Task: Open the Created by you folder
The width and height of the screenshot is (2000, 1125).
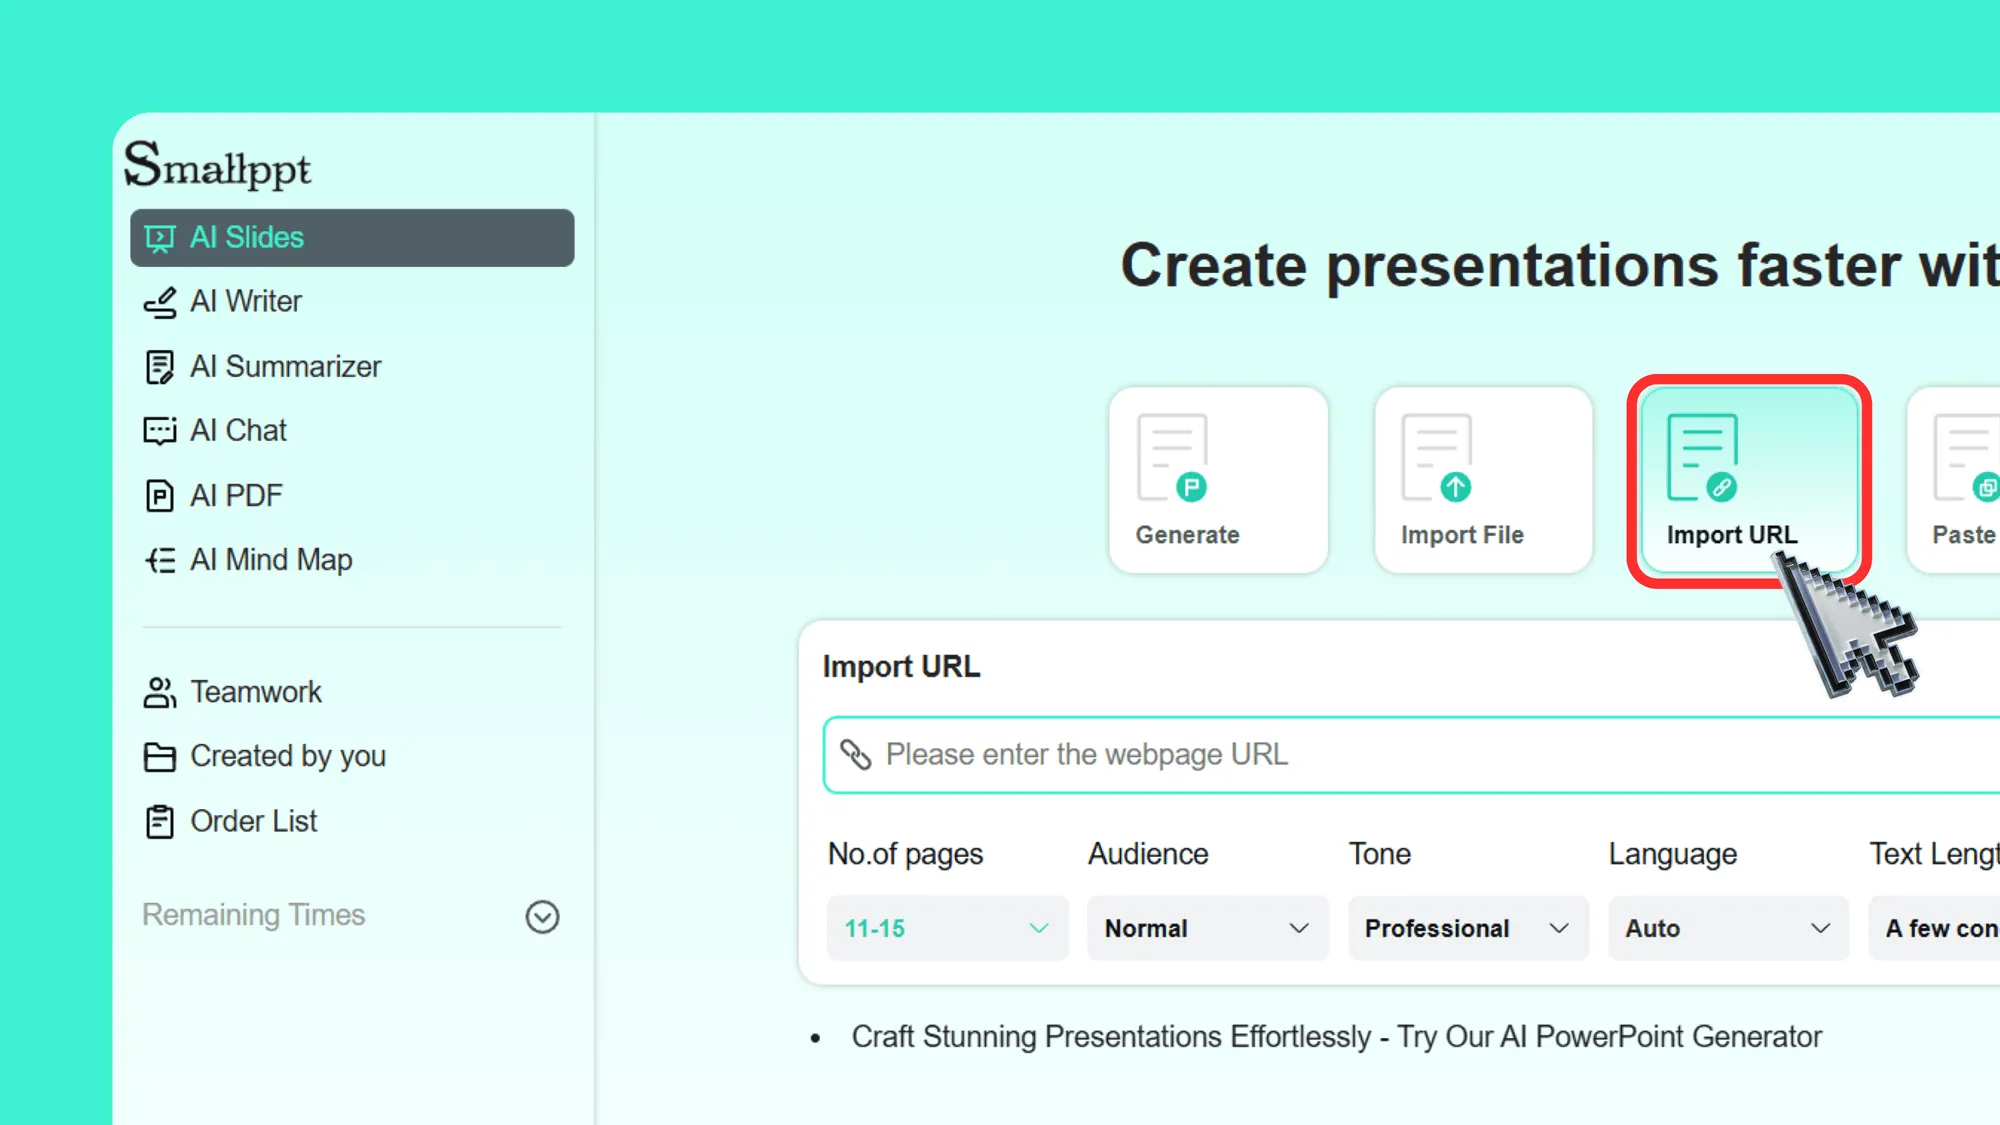Action: (x=288, y=756)
